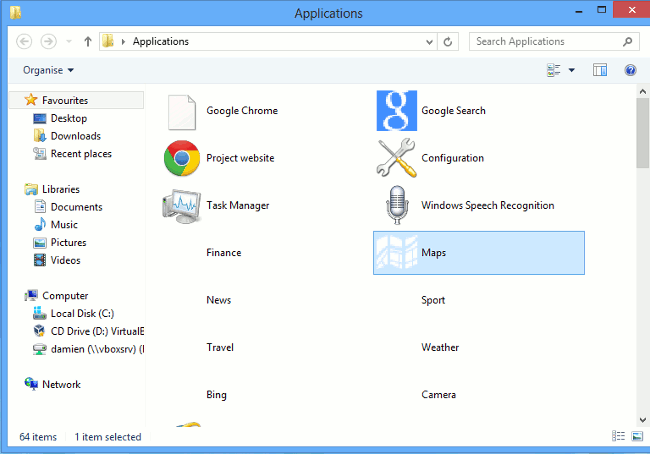Open the Google Chrome blank file icon
Viewport: 650px width, 454px height.
182,112
